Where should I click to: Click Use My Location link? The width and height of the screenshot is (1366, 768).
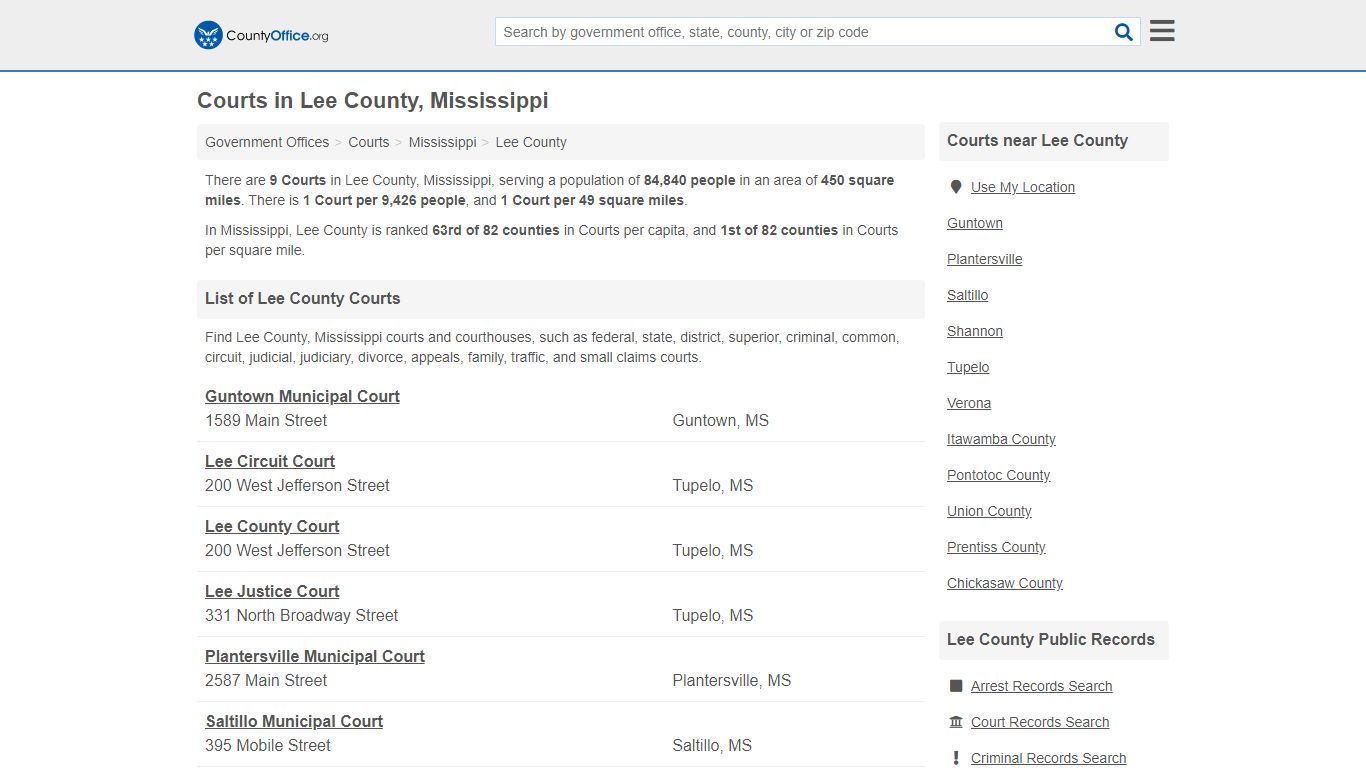(1023, 187)
